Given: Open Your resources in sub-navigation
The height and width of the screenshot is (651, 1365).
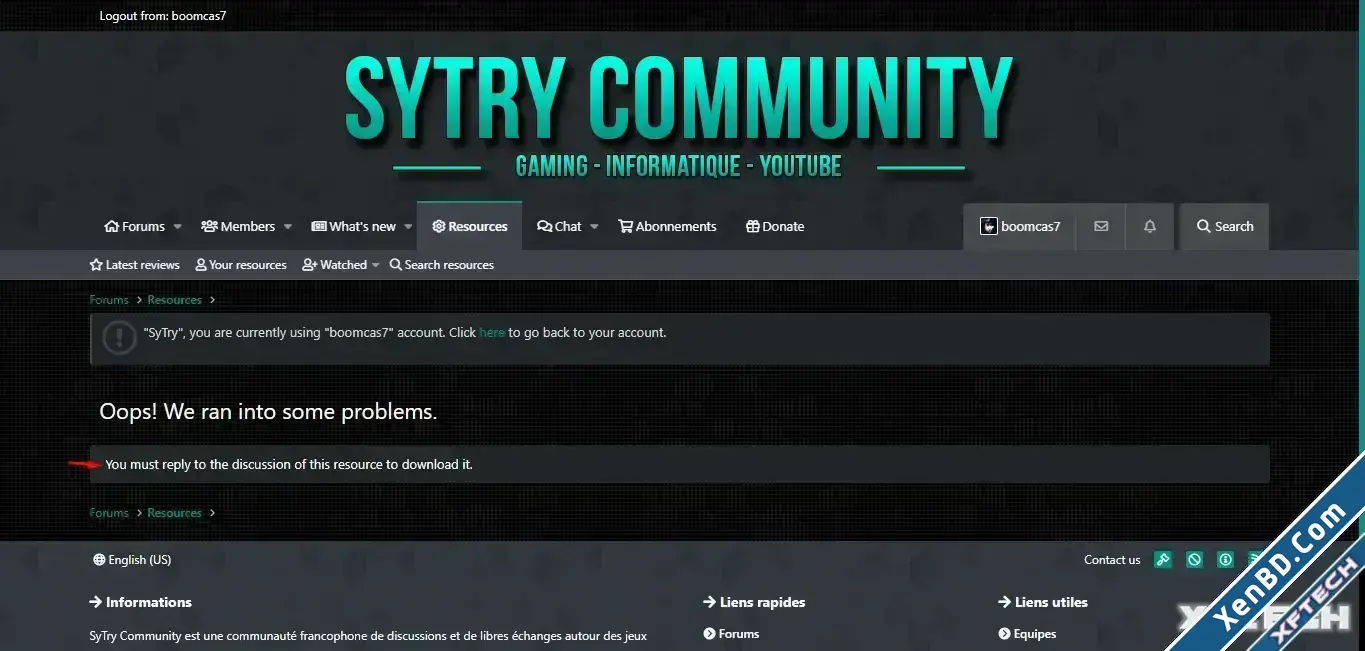Looking at the screenshot, I should (x=241, y=265).
